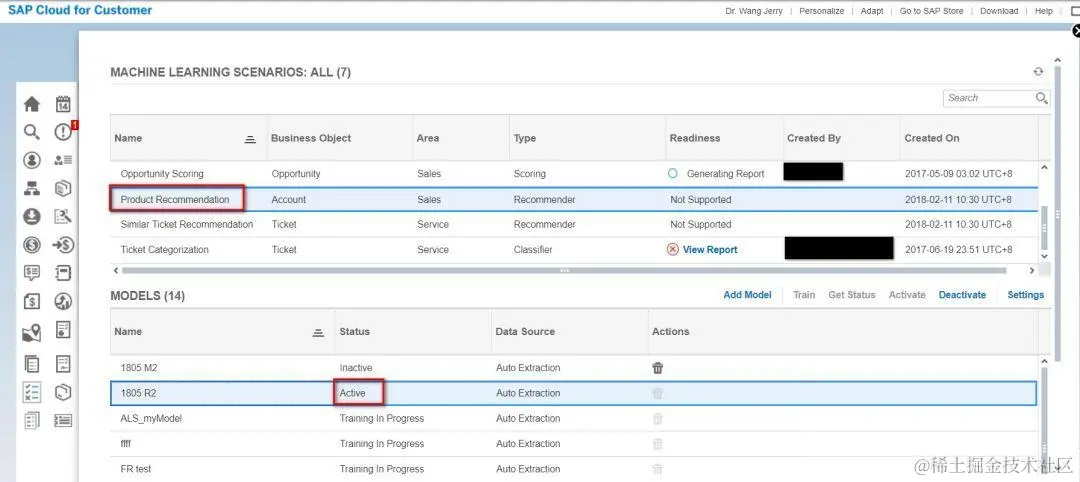Screen dimensions: 1080x482
Task: Open the org hierarchy chart icon
Action: (32, 188)
